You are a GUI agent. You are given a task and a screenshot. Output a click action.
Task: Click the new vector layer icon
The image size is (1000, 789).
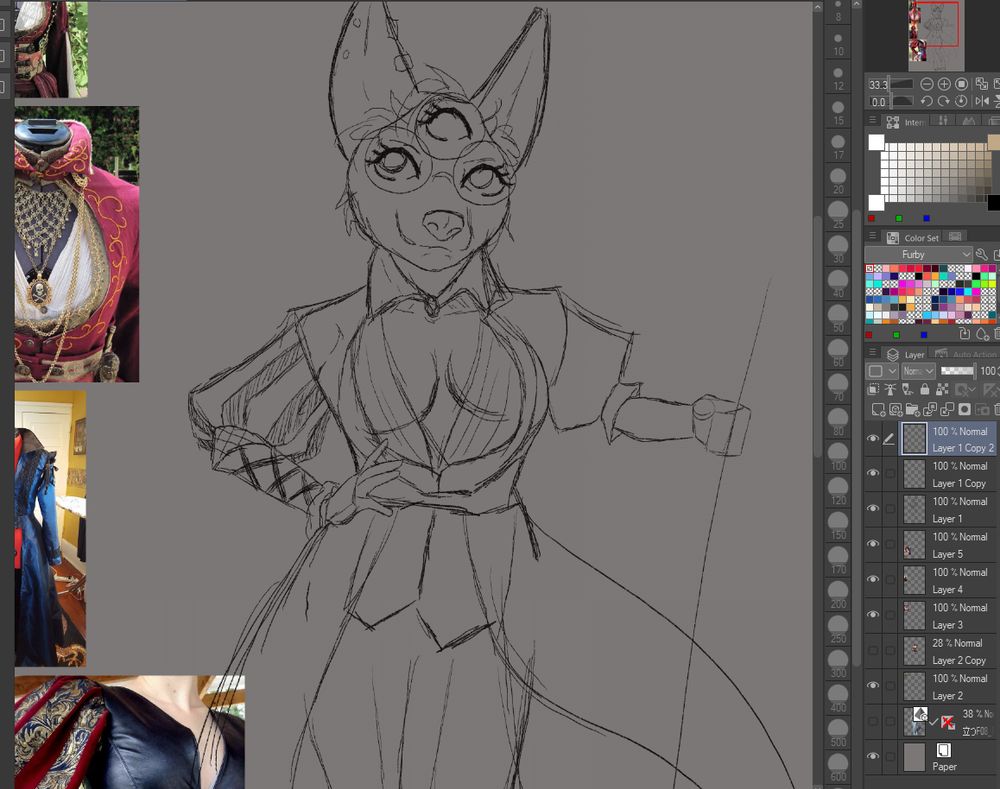point(895,409)
